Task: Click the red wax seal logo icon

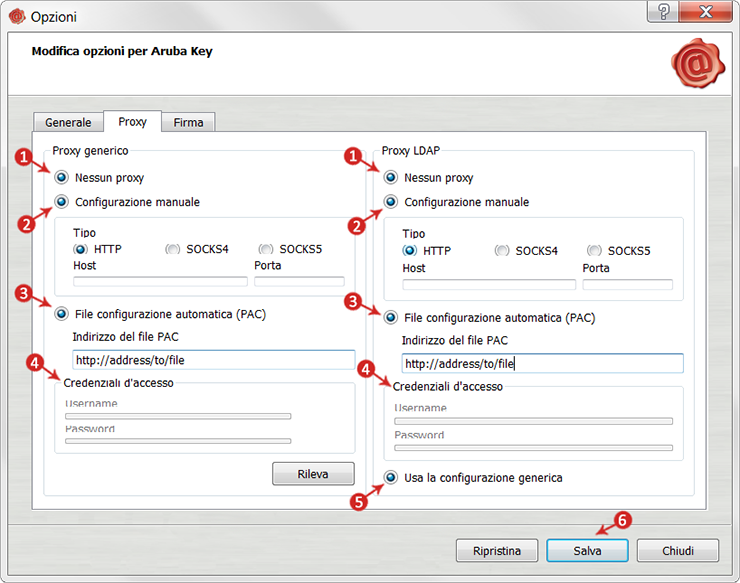Action: (698, 63)
